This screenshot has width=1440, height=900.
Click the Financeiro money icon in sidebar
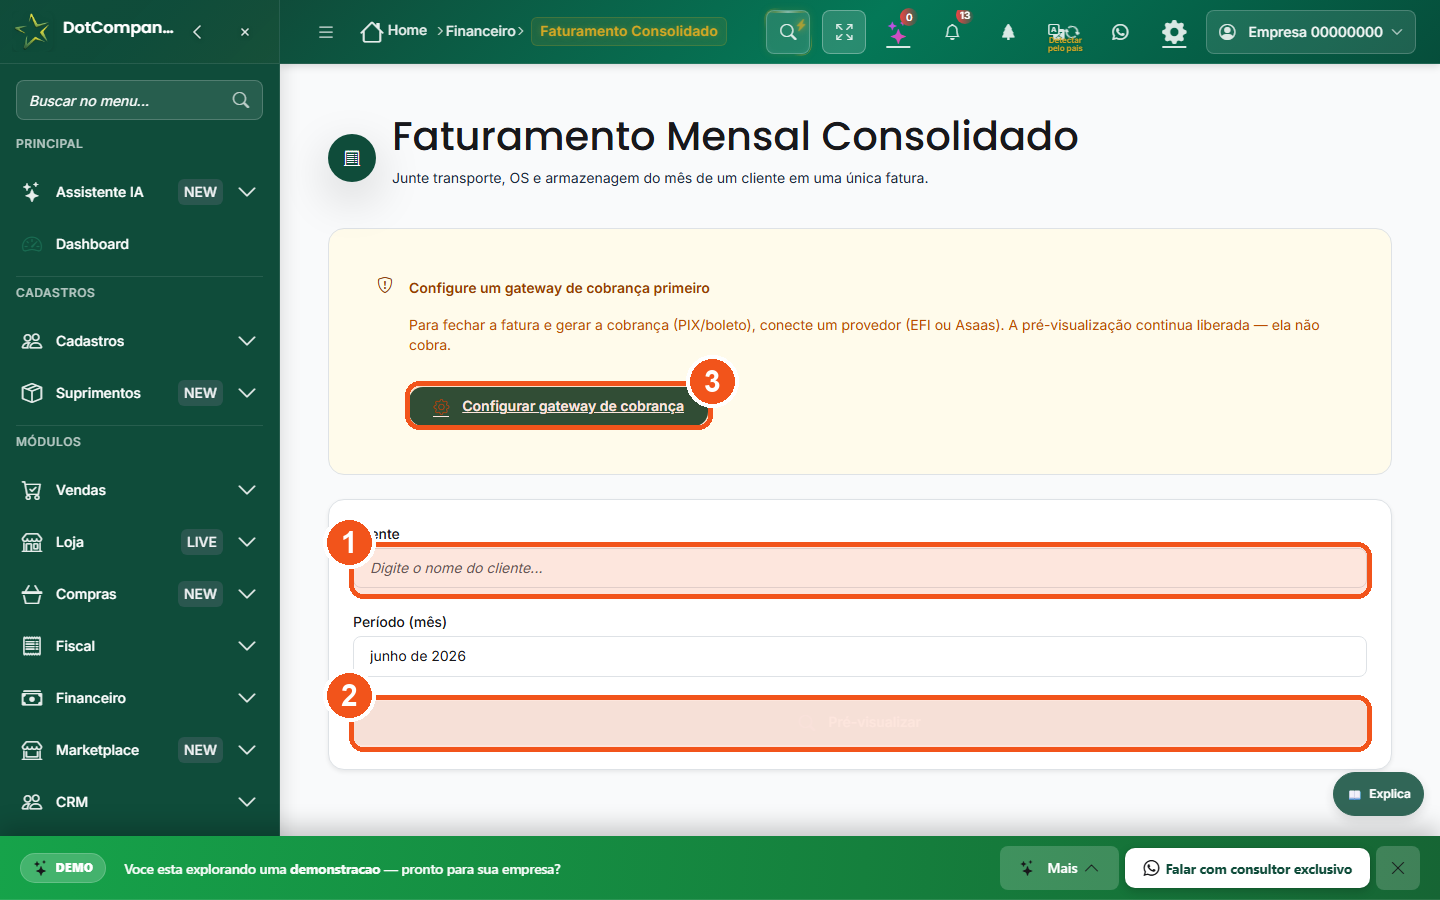32,698
